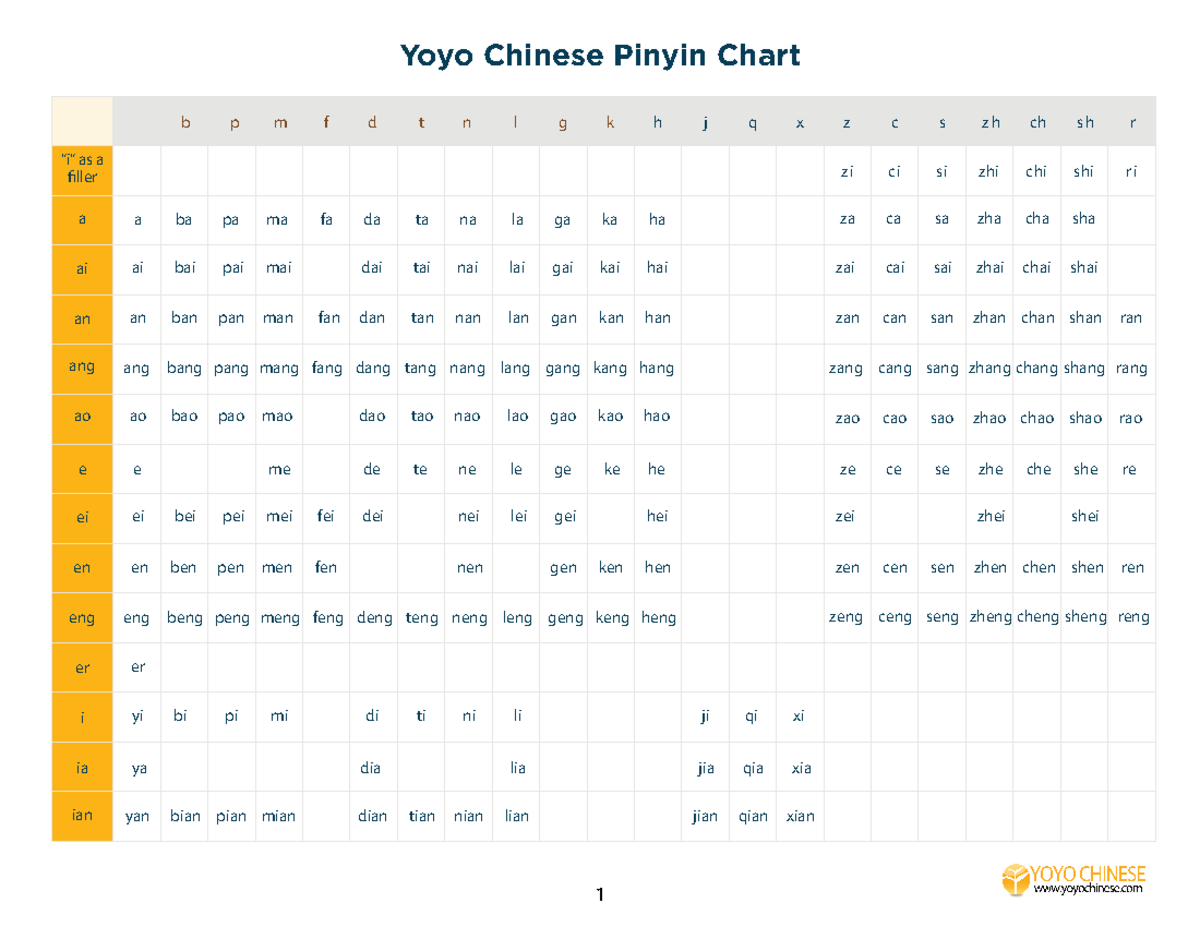Click the 'mian' cell
1200x927 pixels.
(278, 816)
